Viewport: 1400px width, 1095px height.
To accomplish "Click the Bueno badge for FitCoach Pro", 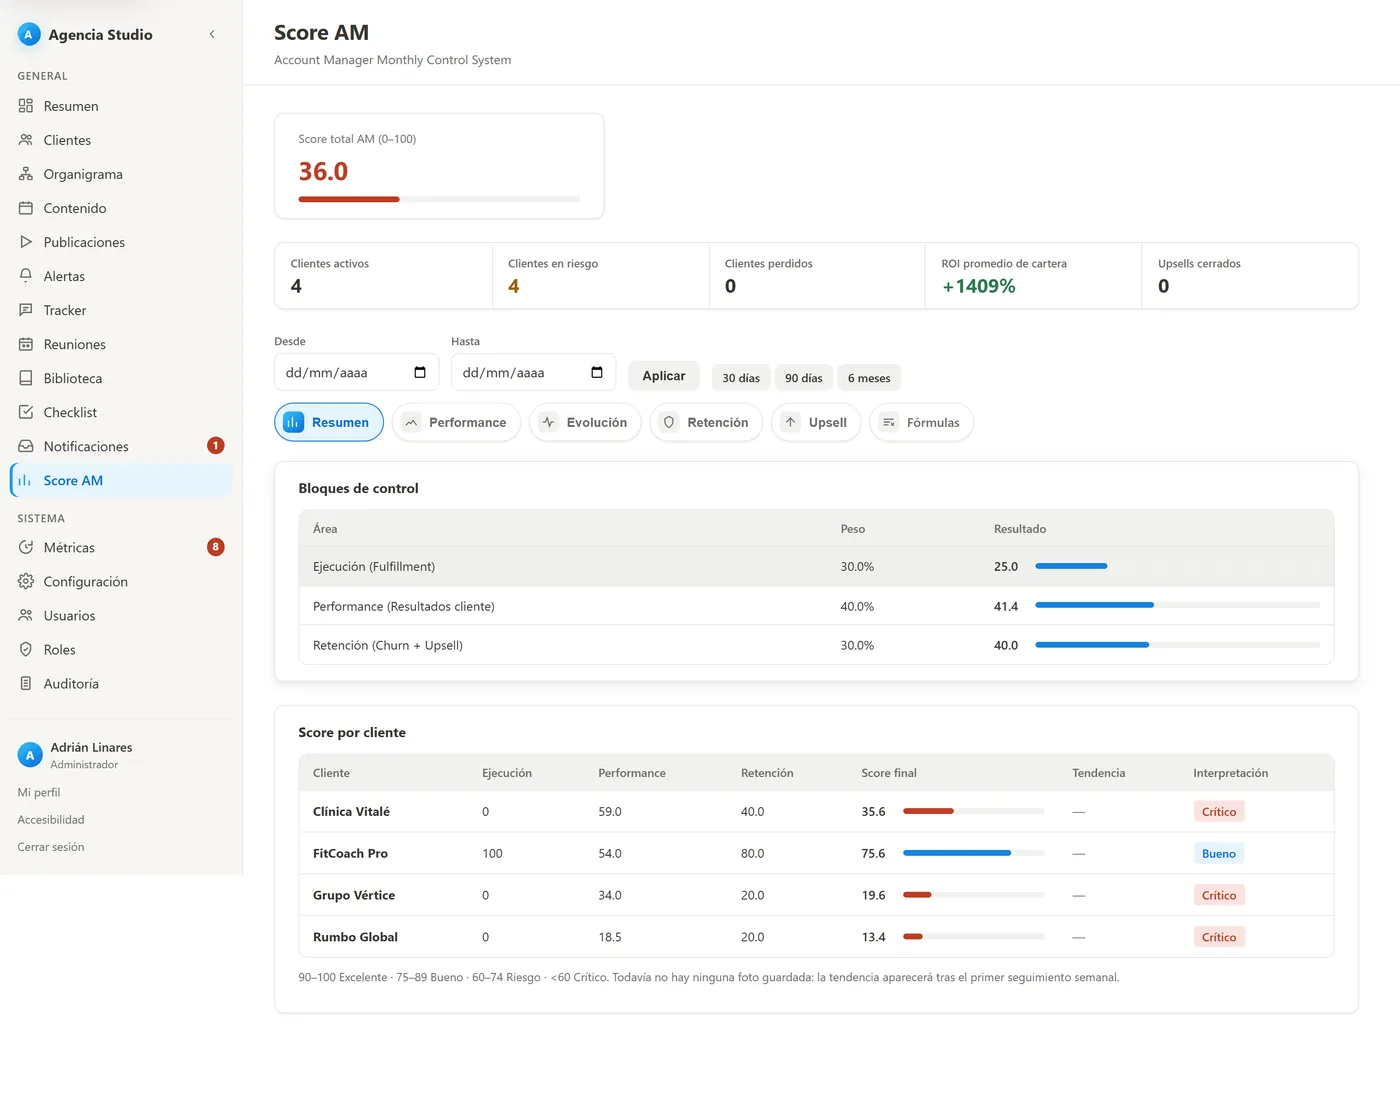I will point(1219,853).
